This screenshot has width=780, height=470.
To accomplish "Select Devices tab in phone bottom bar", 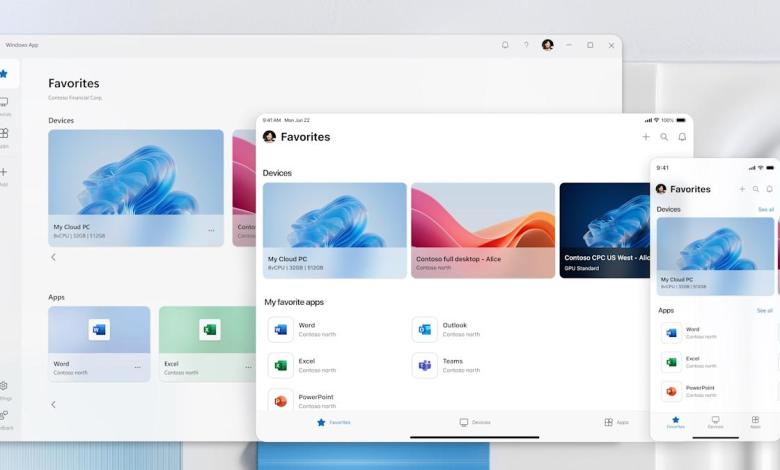I will [715, 423].
